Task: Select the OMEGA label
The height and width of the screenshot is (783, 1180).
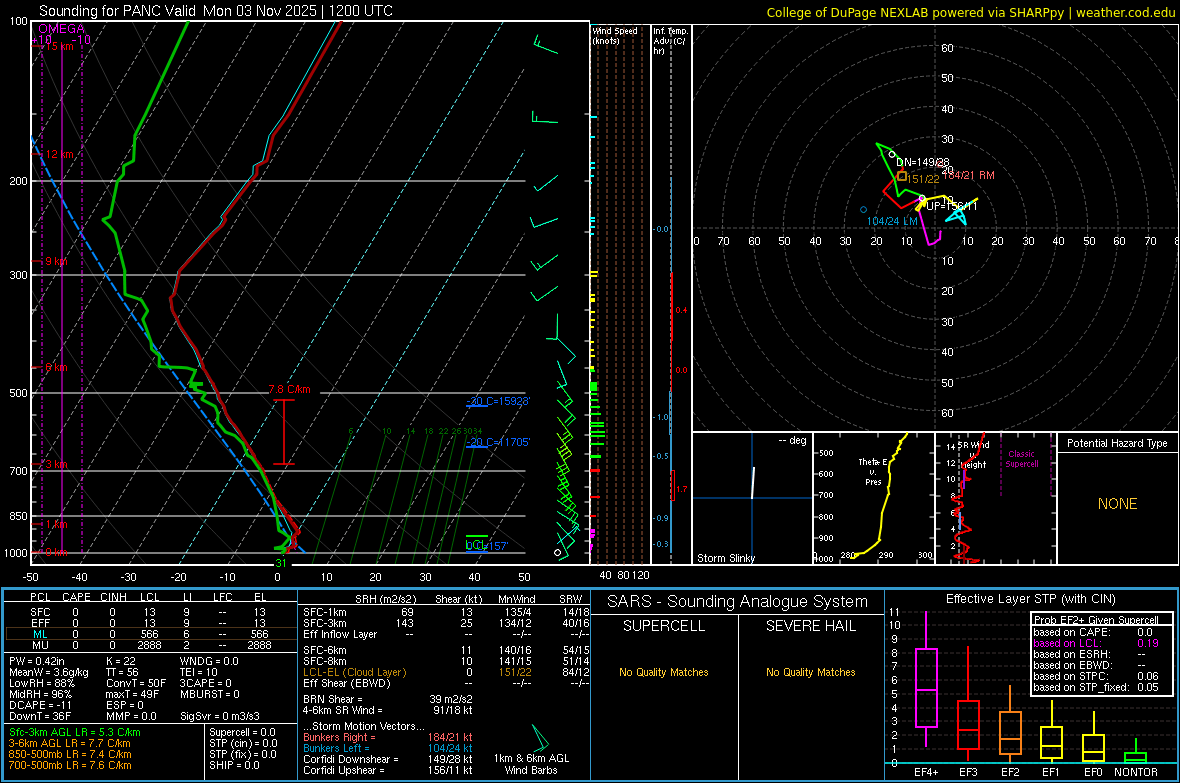Action: 62,29
